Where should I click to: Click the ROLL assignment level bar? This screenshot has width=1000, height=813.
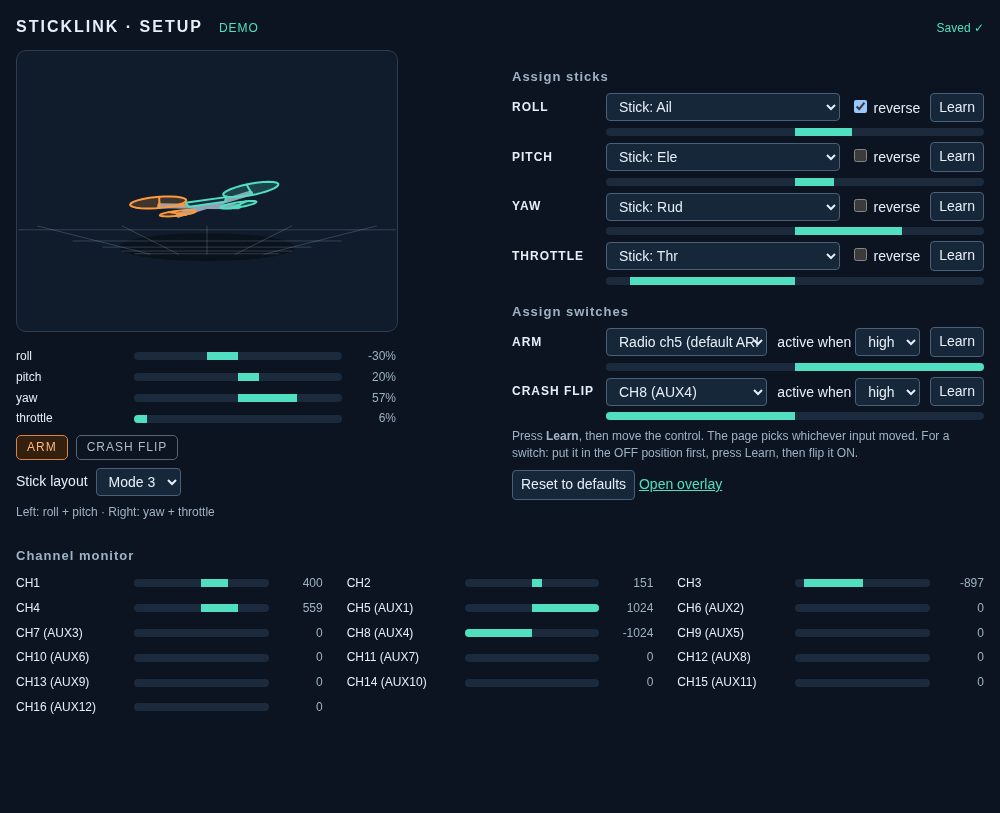[x=795, y=132]
